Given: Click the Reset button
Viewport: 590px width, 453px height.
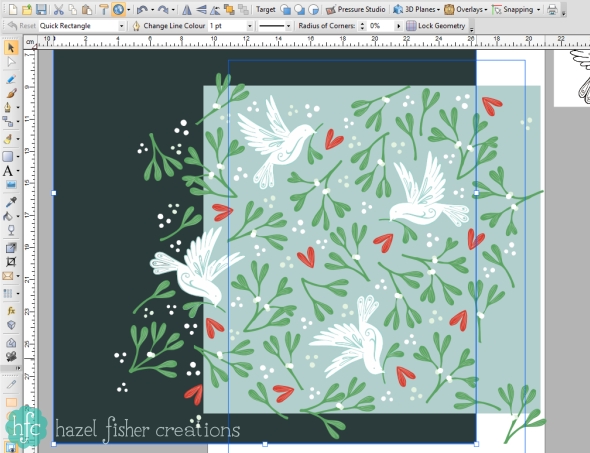Looking at the screenshot, I should click(x=22, y=26).
